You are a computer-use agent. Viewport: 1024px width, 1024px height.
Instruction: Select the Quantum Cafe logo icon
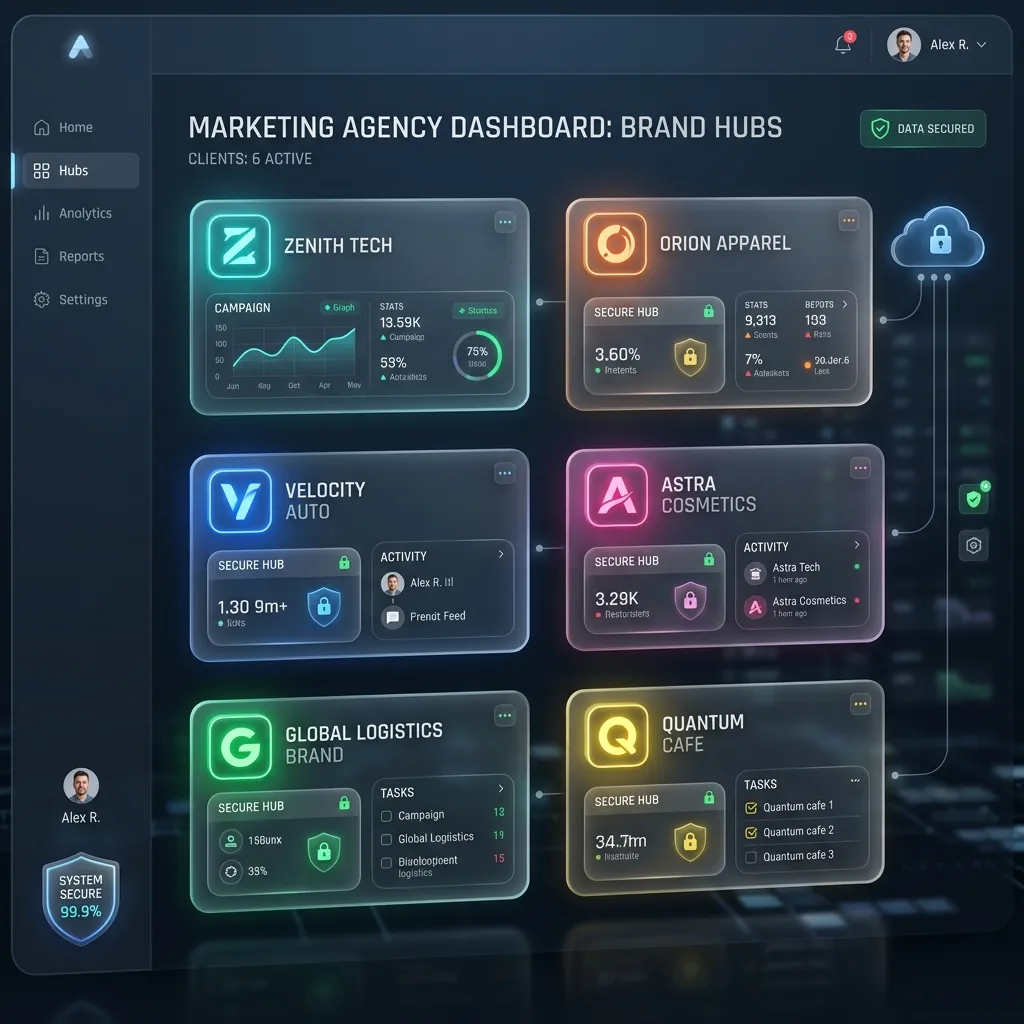(617, 733)
